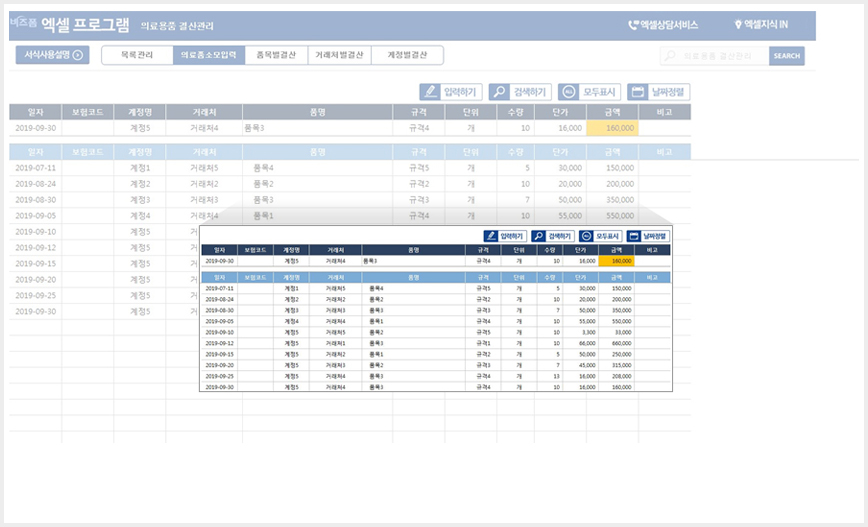Click the magnifier icon on 검색하기 button
This screenshot has height=527, width=868.
pos(499,92)
